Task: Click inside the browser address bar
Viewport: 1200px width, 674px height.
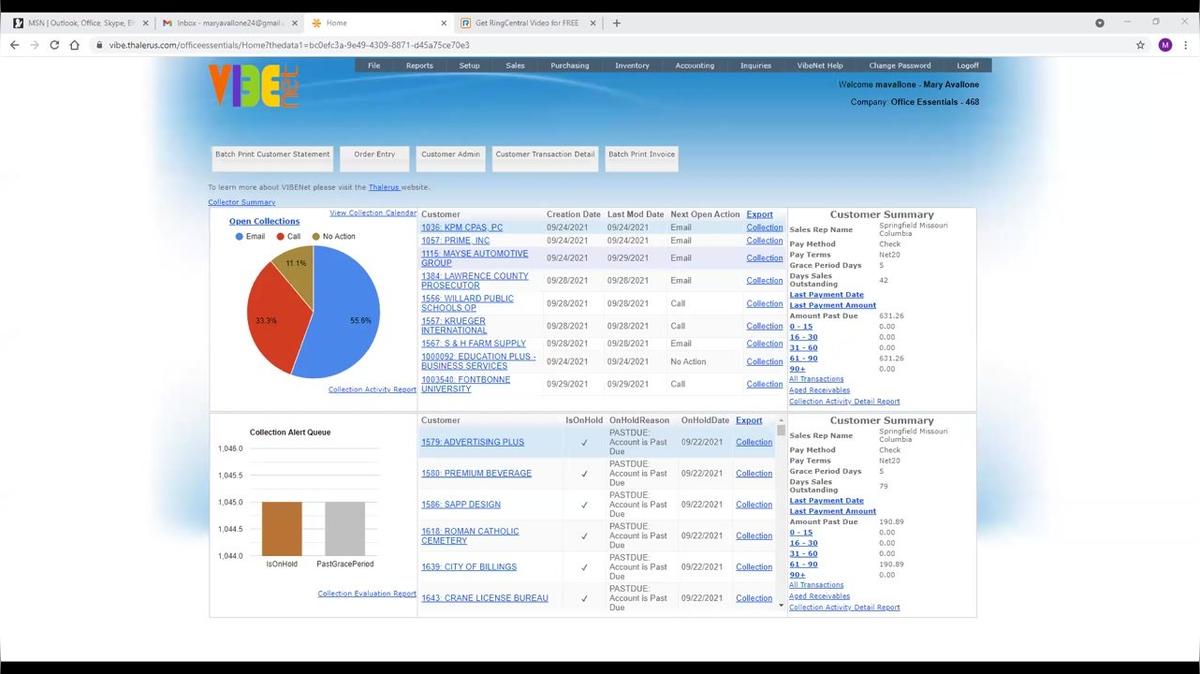Action: click(400, 45)
